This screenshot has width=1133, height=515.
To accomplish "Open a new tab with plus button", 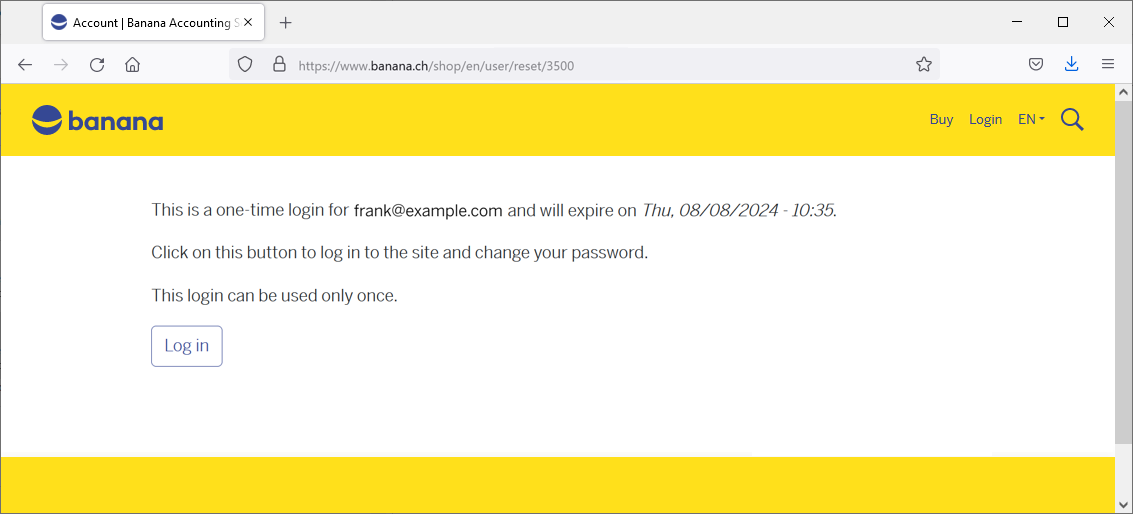I will click(x=286, y=23).
